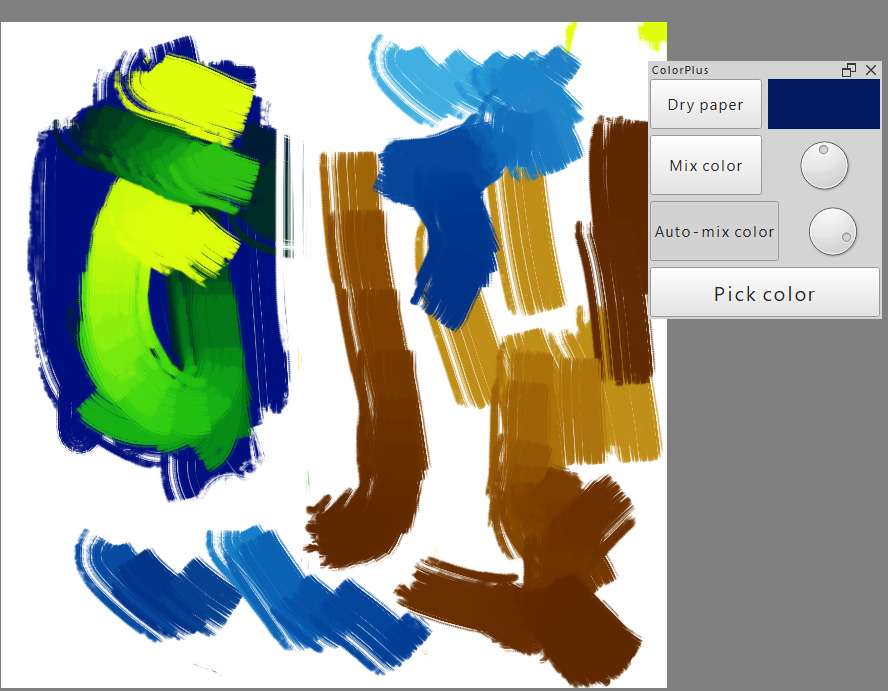Viewport: 888px width, 691px height.
Task: Click the Pick color button
Action: [x=765, y=293]
